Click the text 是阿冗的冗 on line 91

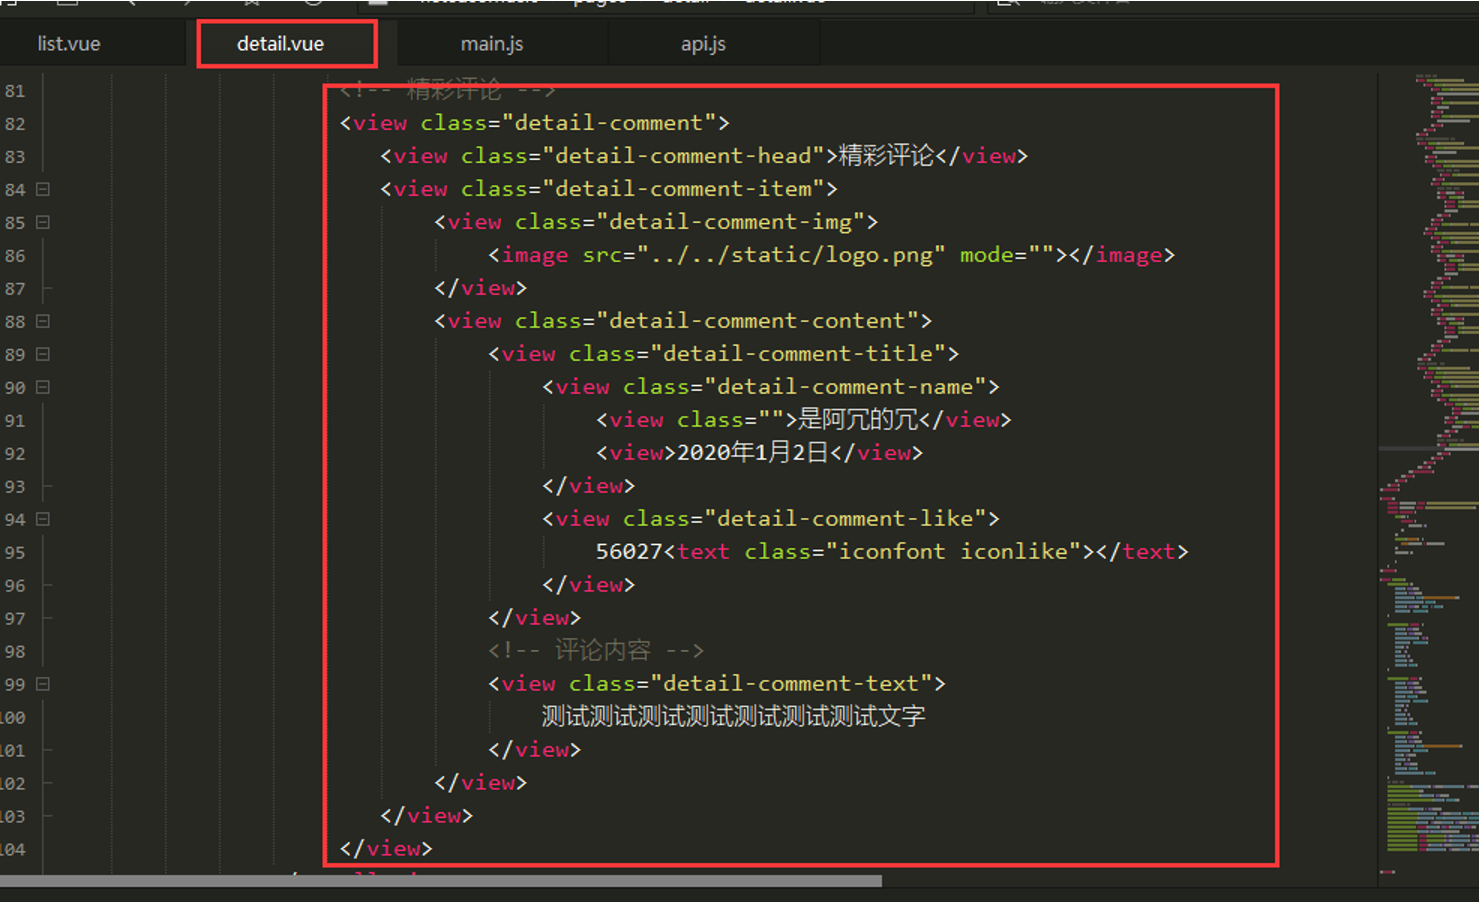coord(858,420)
